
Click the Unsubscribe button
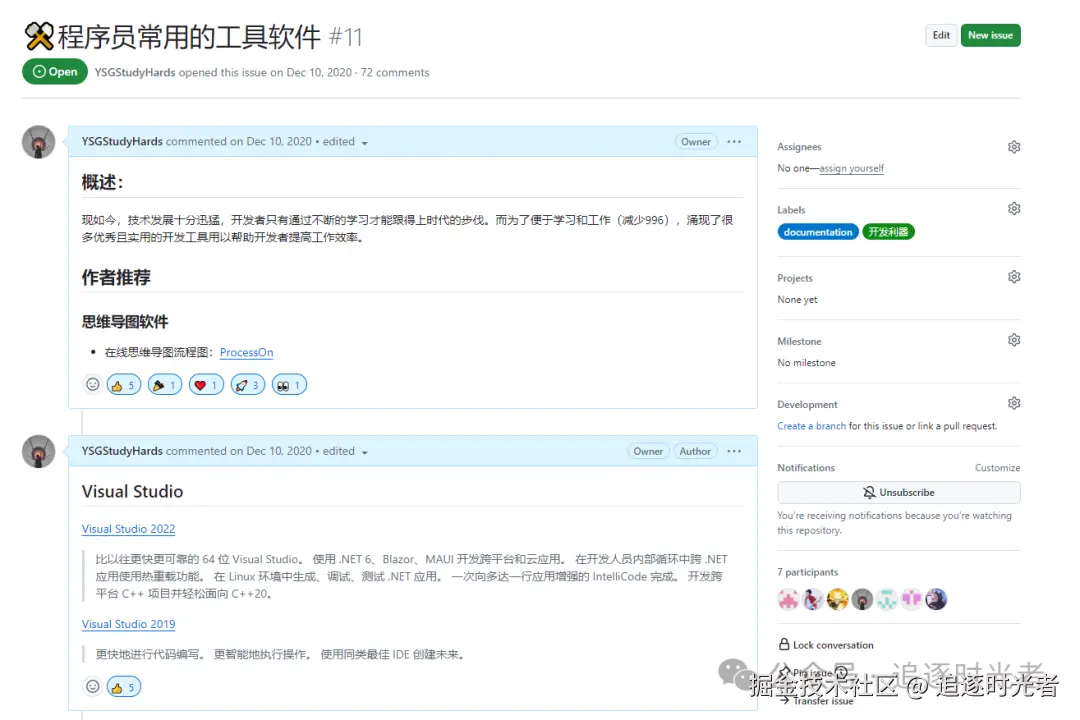pyautogui.click(x=897, y=492)
